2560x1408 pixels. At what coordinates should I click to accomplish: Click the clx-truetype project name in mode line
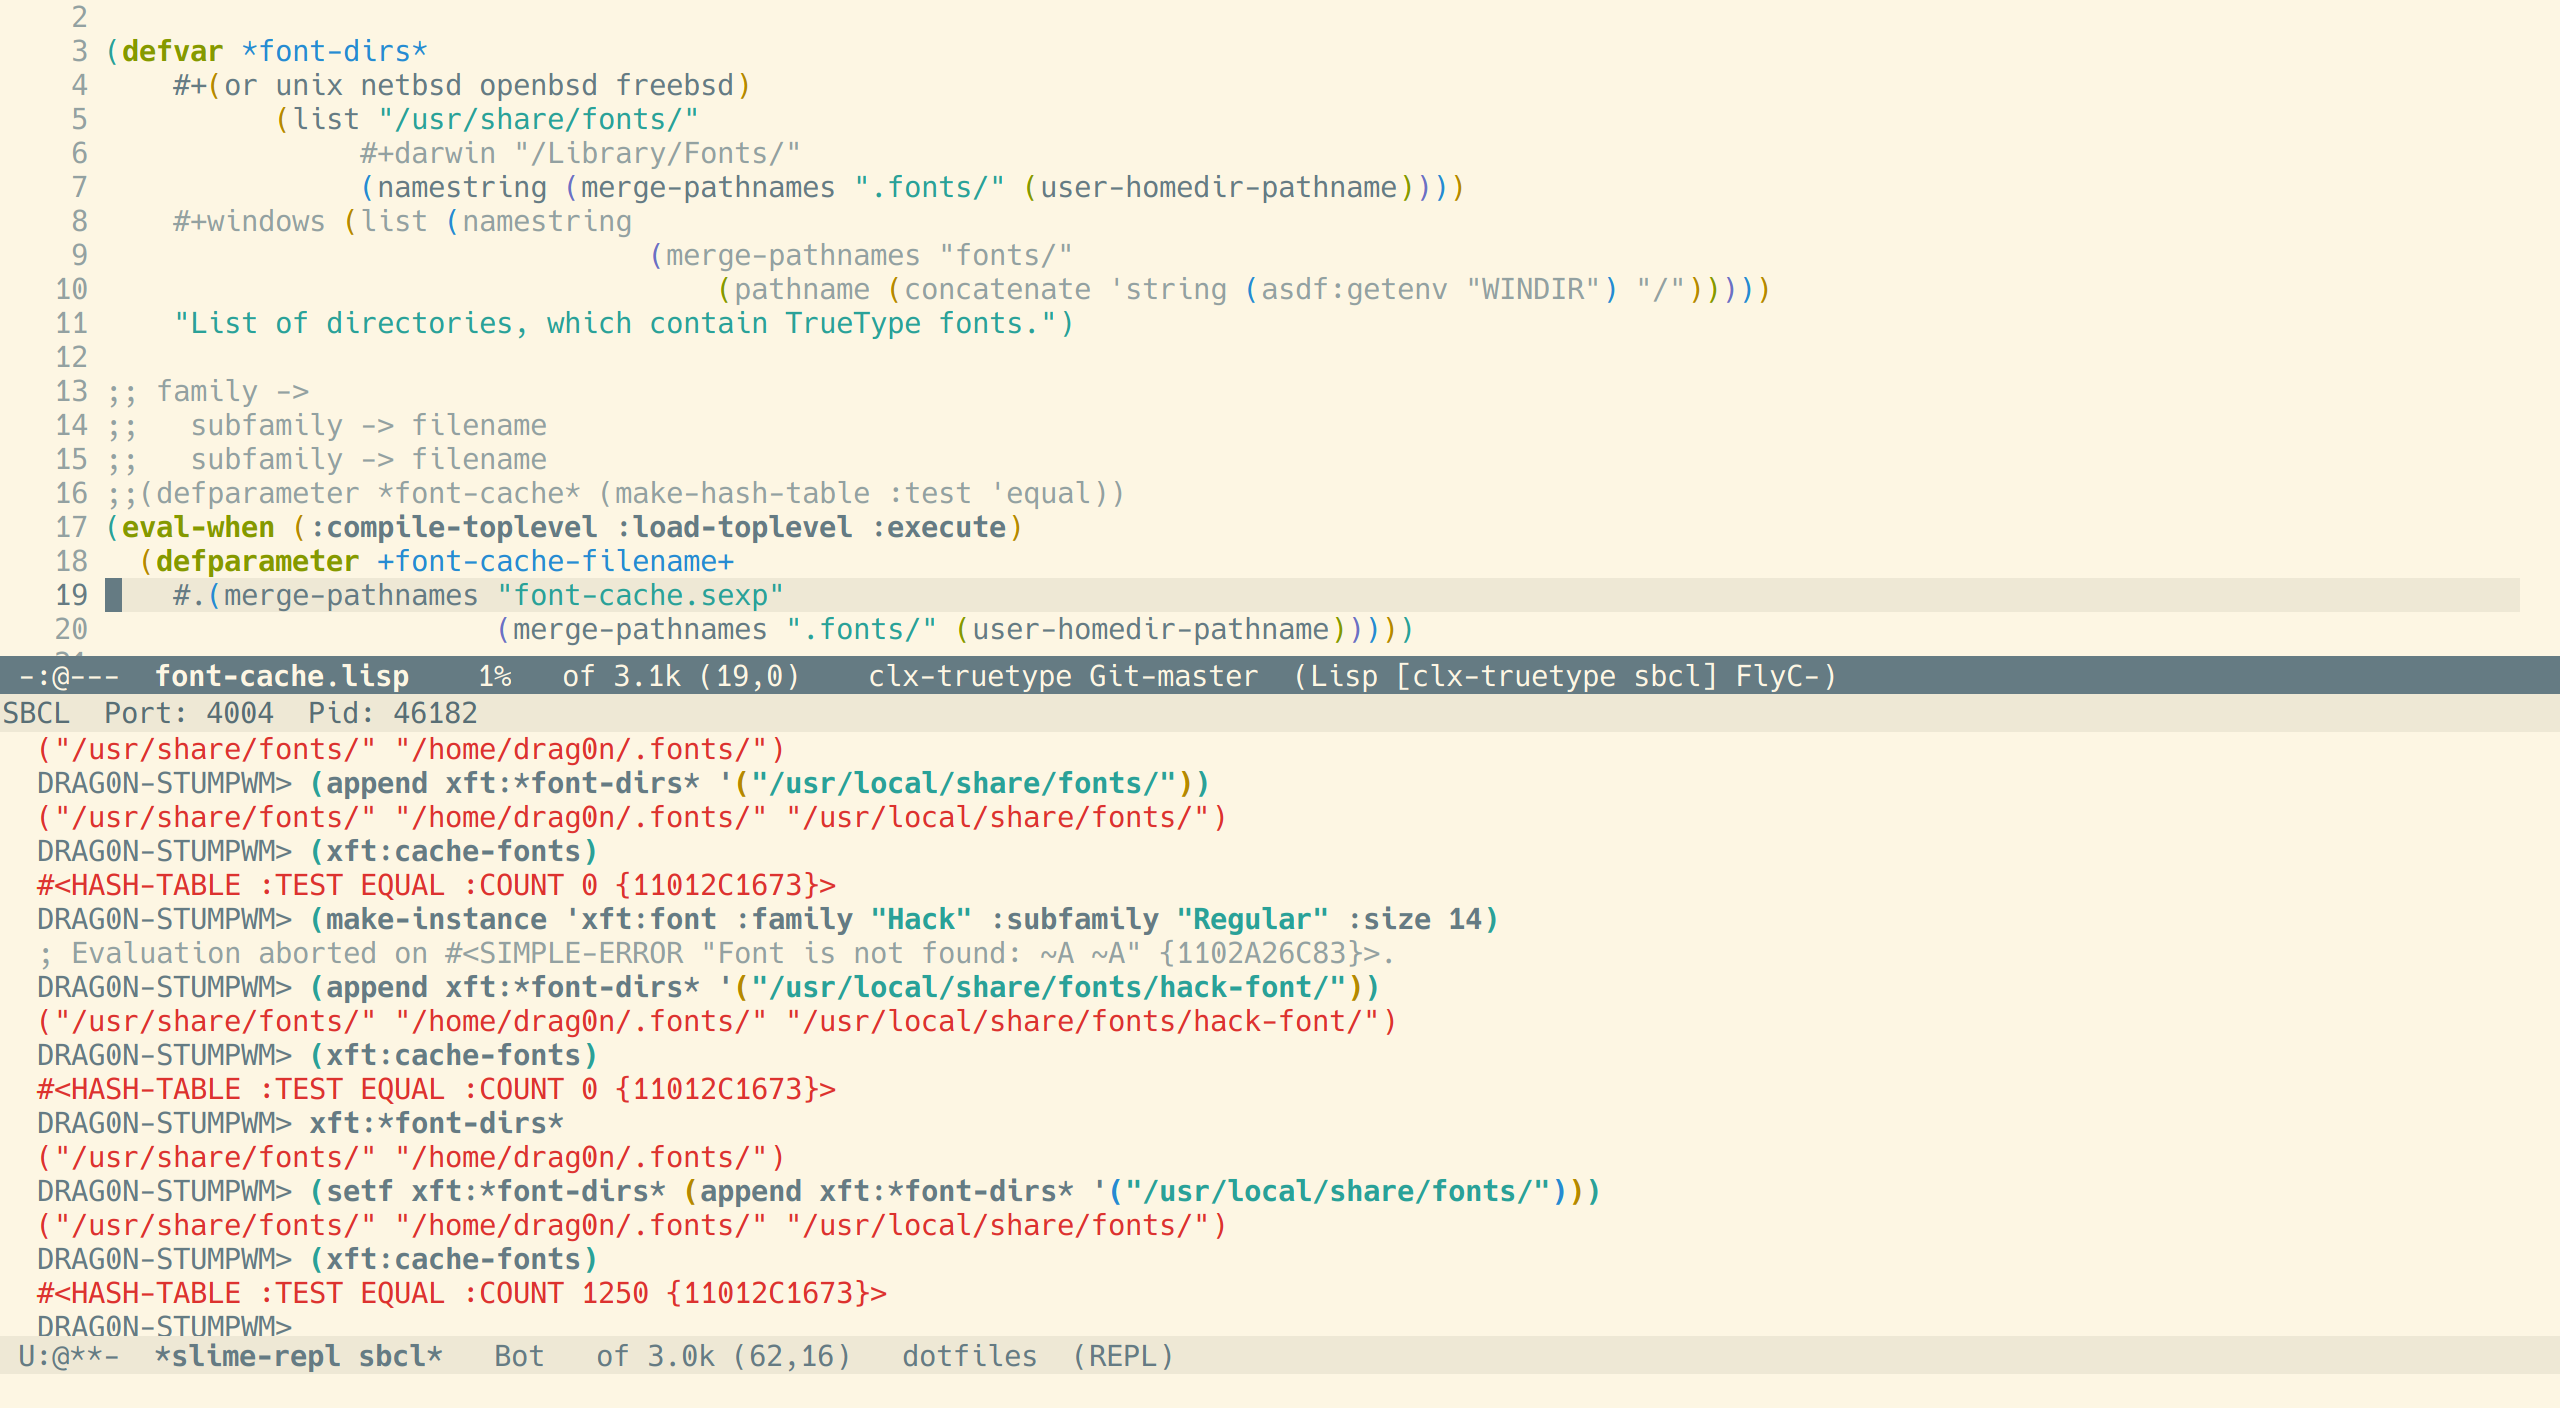(969, 676)
